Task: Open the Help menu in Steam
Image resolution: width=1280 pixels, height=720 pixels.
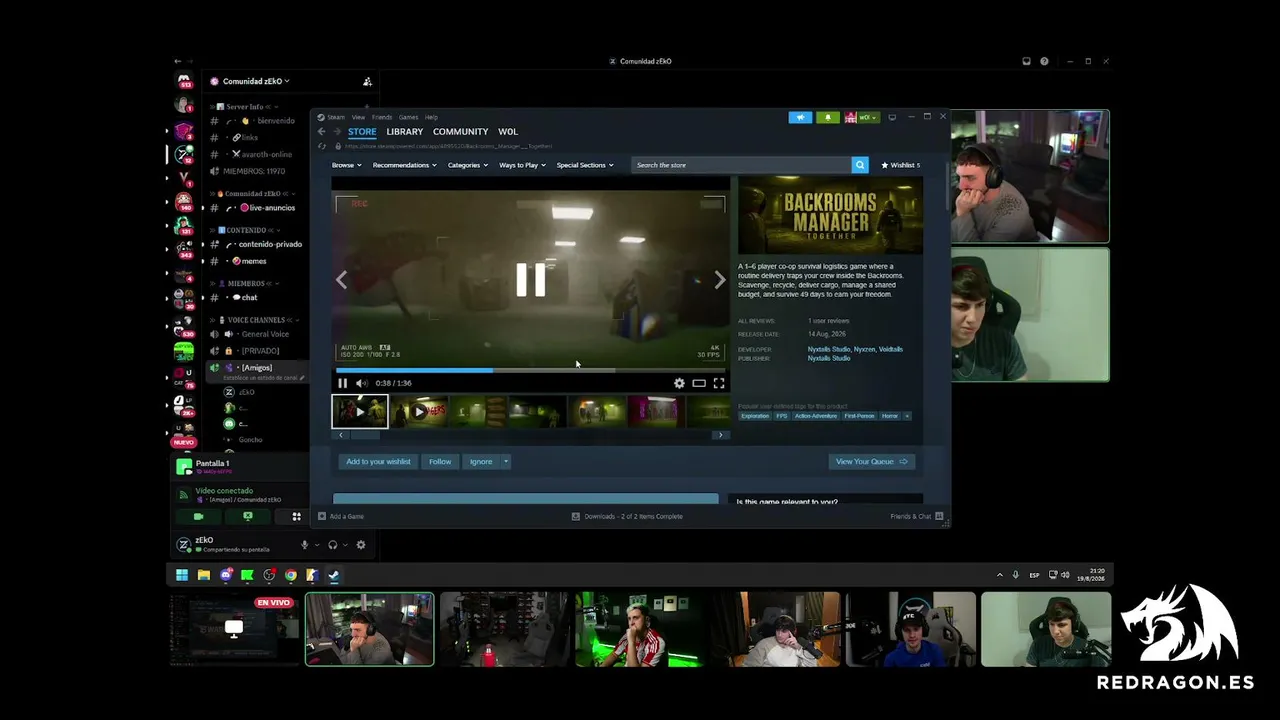Action: tap(431, 117)
